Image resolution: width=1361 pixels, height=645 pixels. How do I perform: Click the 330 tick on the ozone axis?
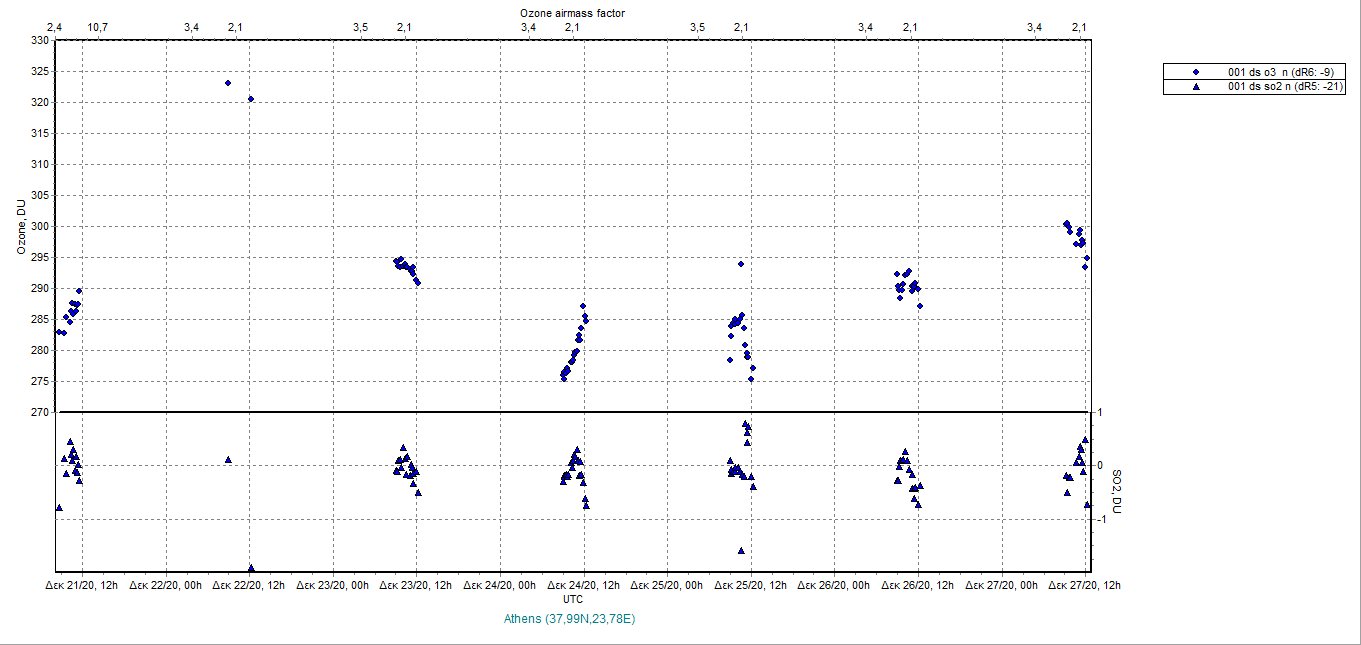click(39, 41)
